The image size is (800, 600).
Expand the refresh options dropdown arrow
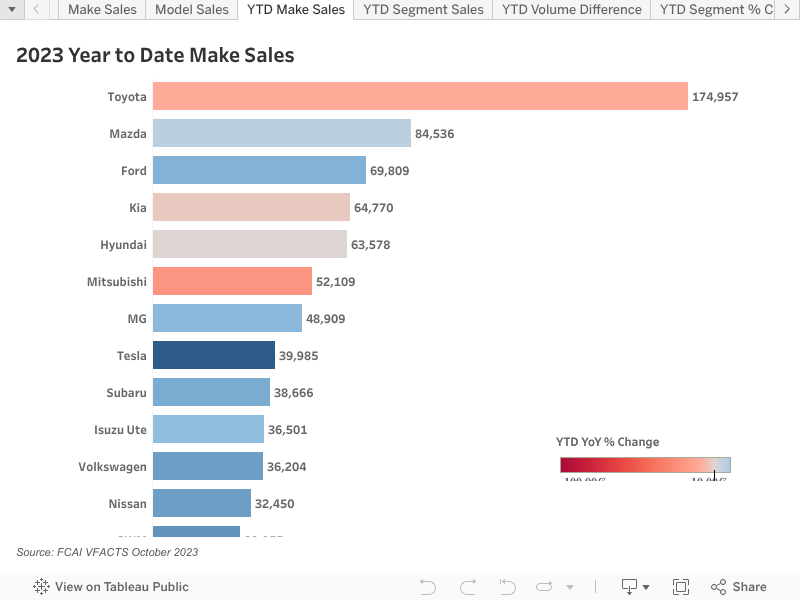pyautogui.click(x=570, y=587)
